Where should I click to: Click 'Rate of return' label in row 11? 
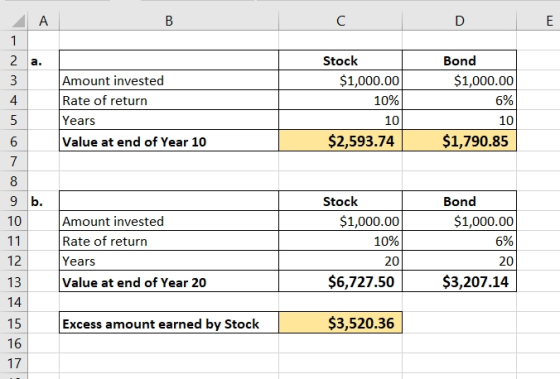pos(105,241)
